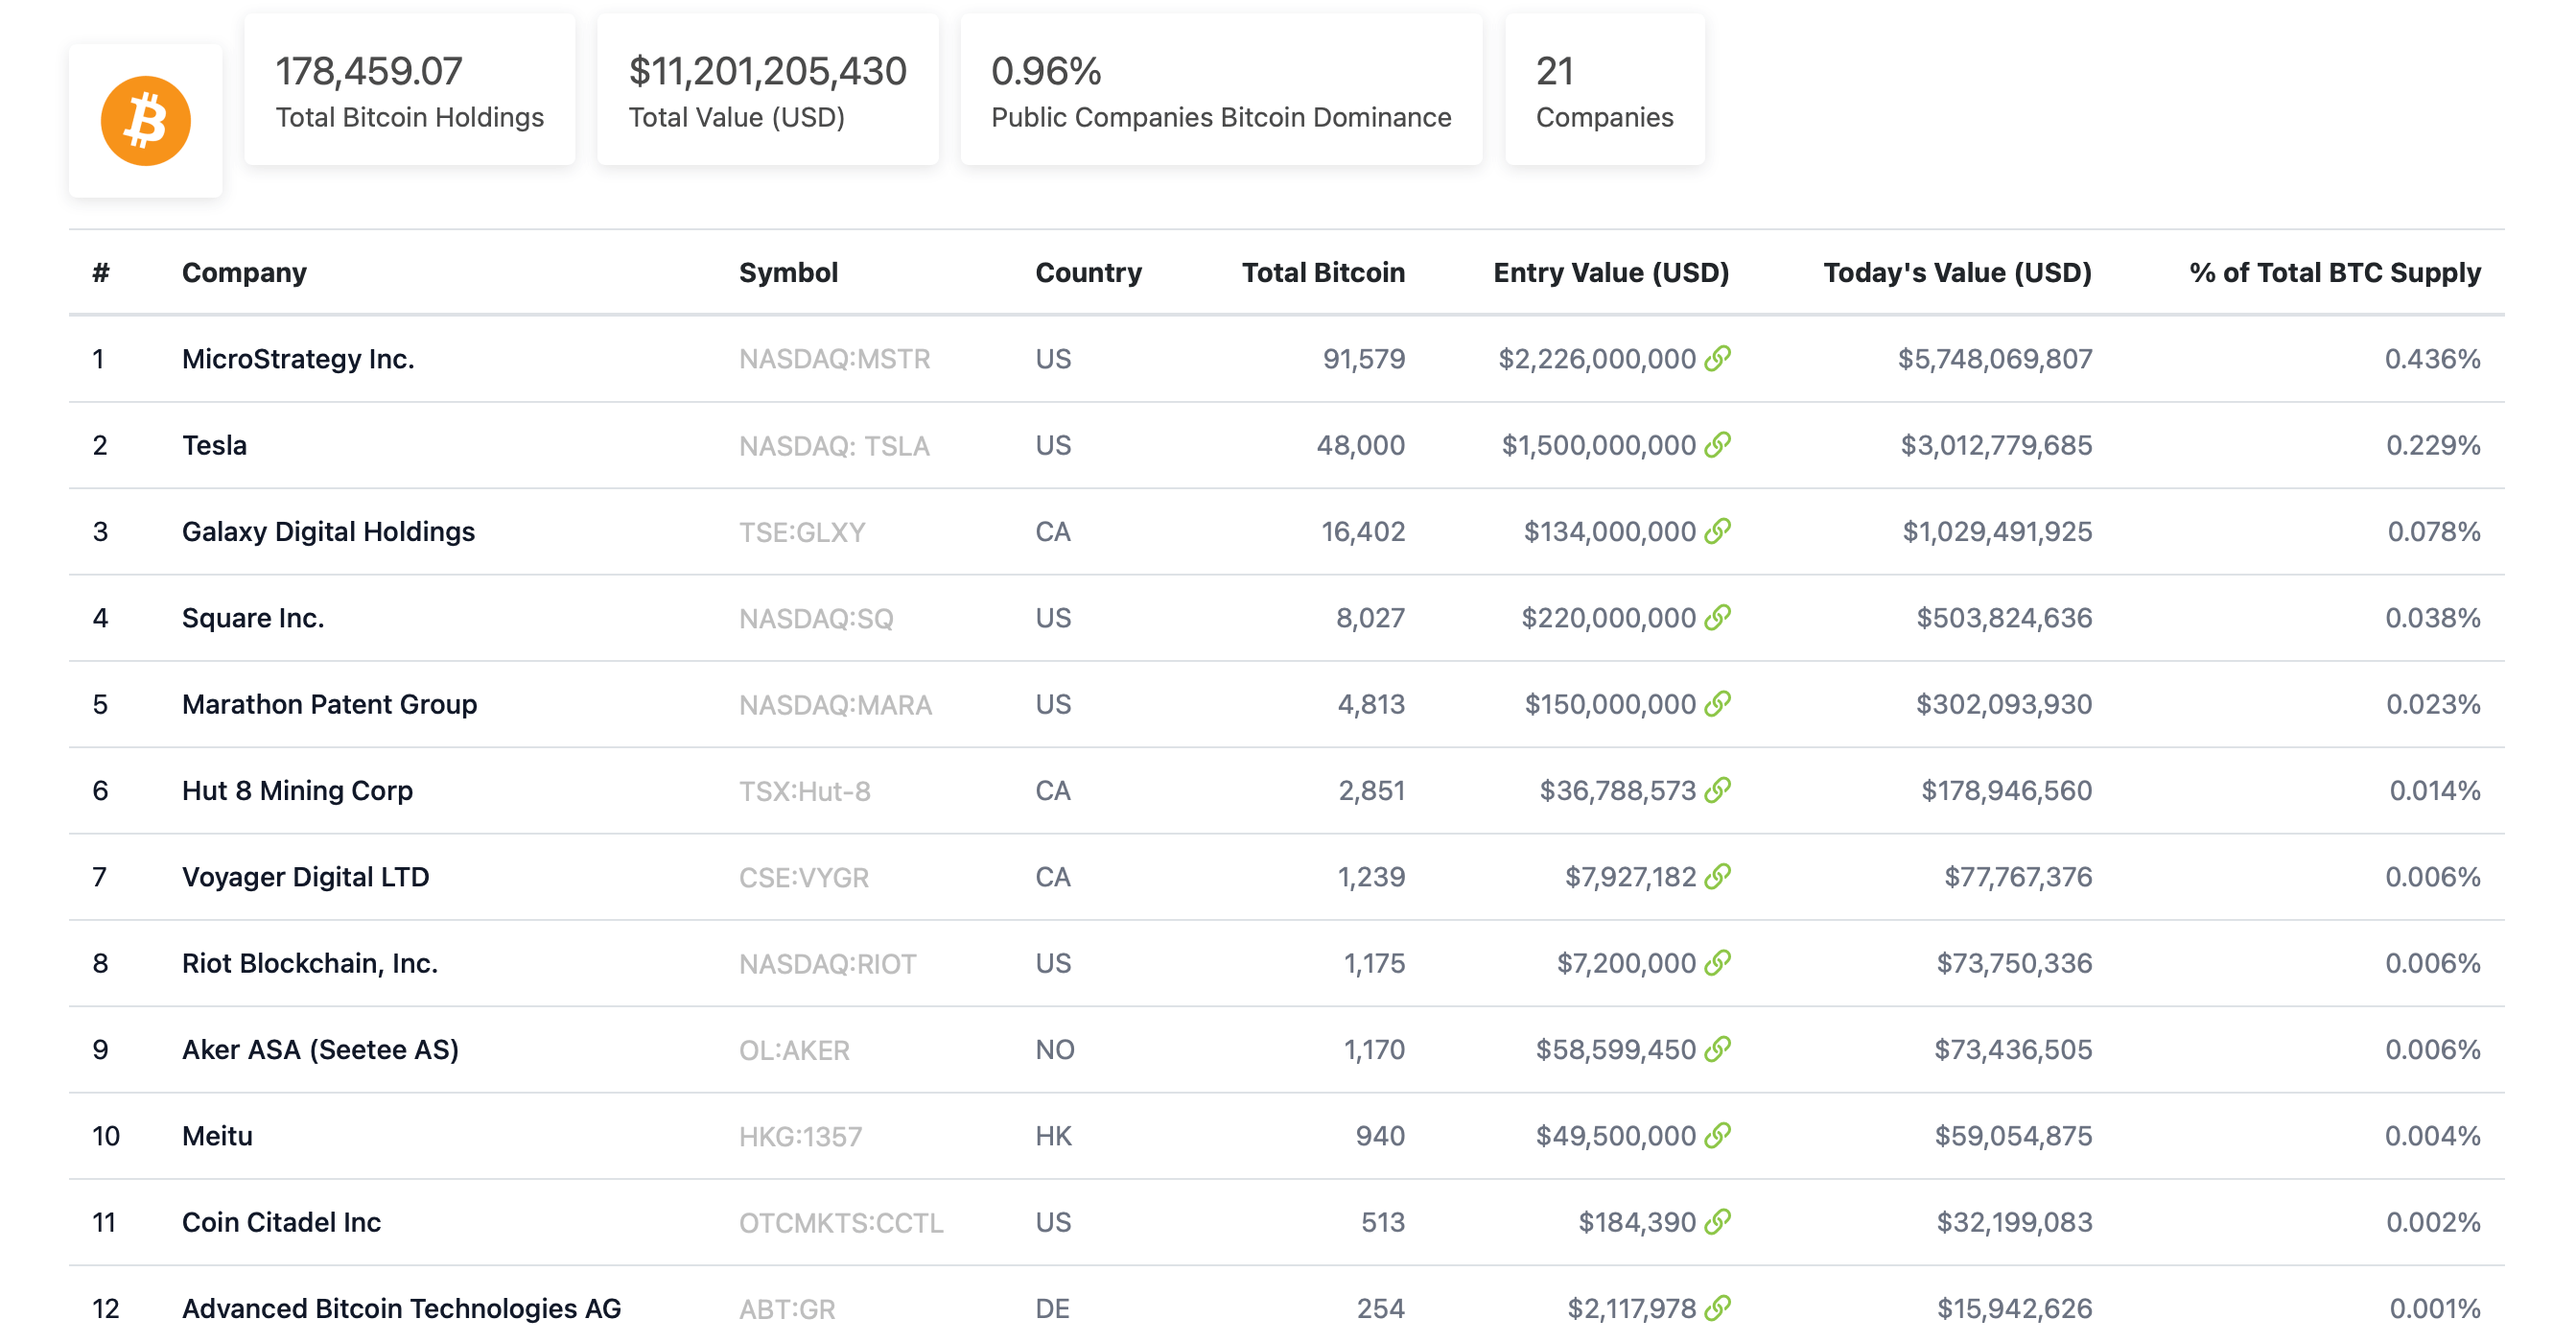Select the NASDAQ:MSTR symbol text
This screenshot has height=1343, width=2576.
click(834, 359)
